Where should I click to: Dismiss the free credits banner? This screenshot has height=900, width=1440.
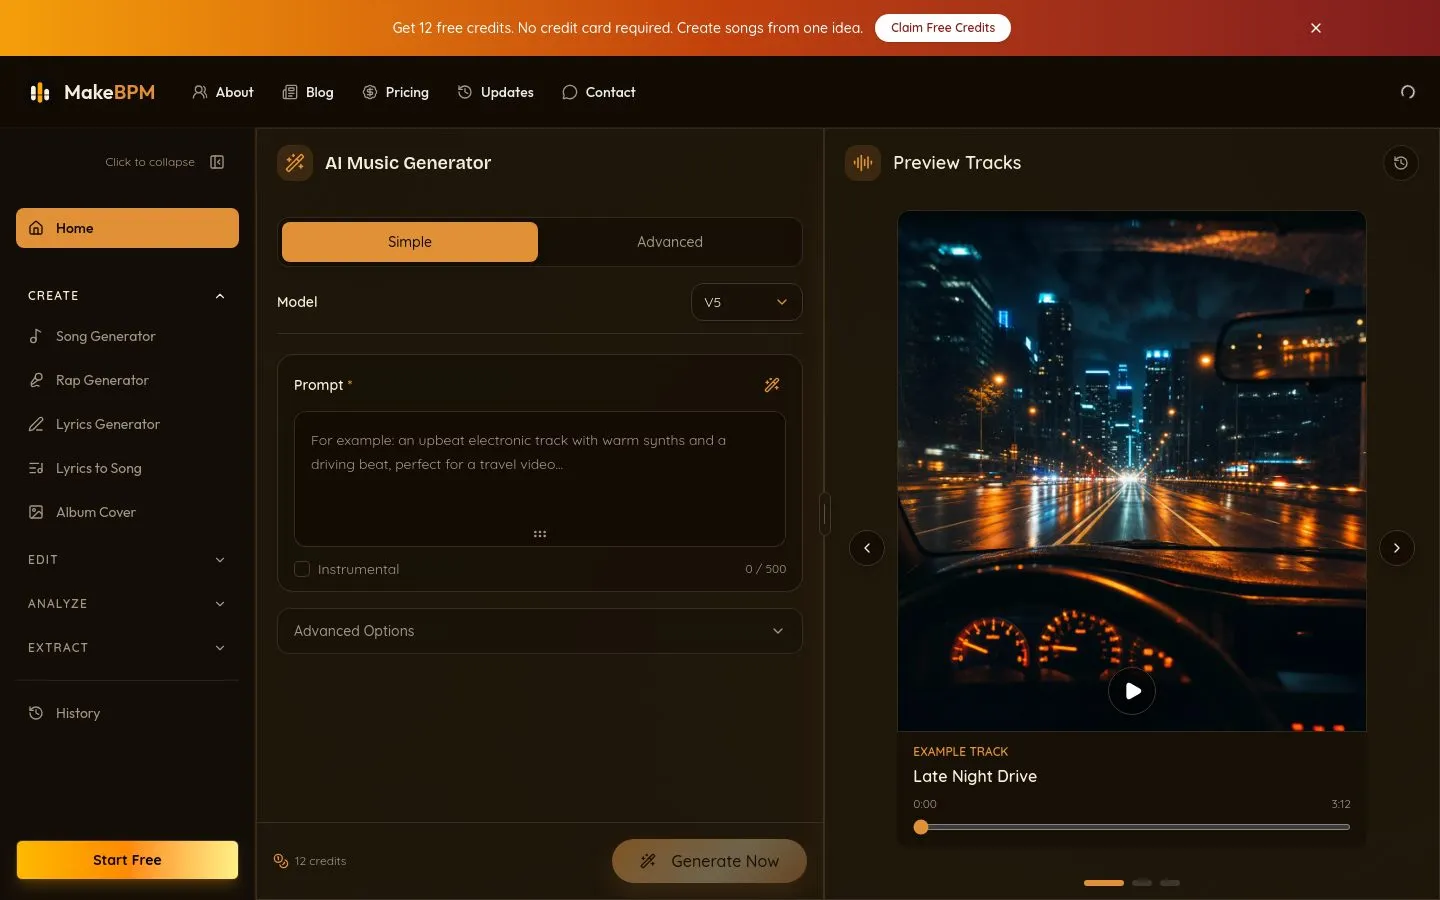pyautogui.click(x=1316, y=28)
